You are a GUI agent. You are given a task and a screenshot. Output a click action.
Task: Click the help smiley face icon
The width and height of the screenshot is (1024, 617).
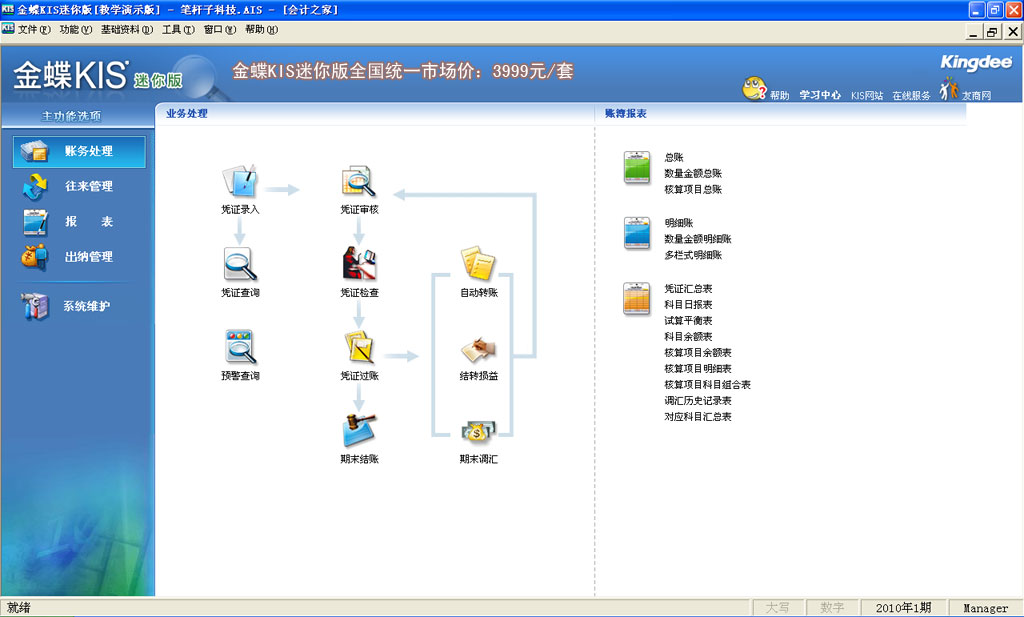tap(754, 88)
